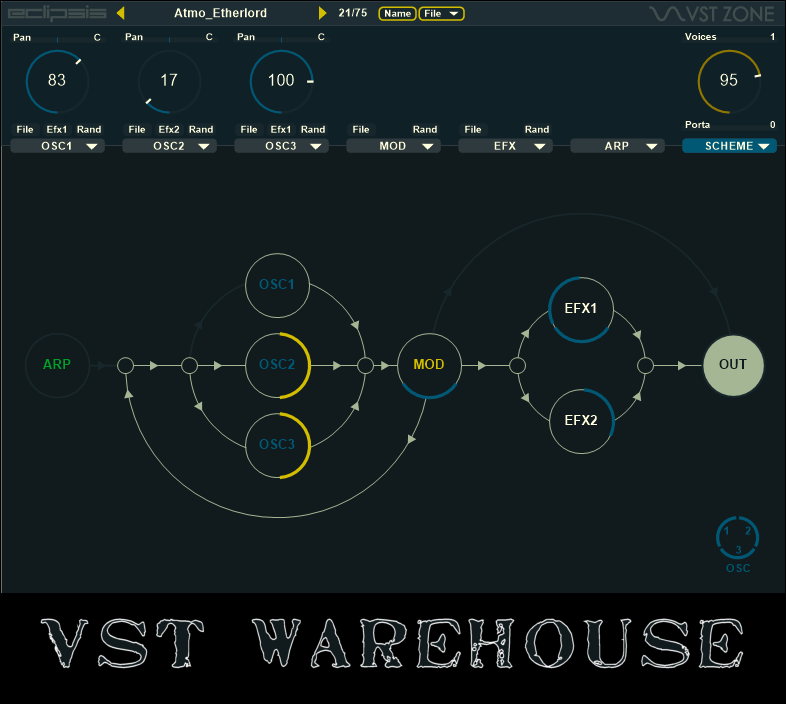Click the OSC2 volume knob showing 17
The height and width of the screenshot is (704, 786).
[169, 81]
